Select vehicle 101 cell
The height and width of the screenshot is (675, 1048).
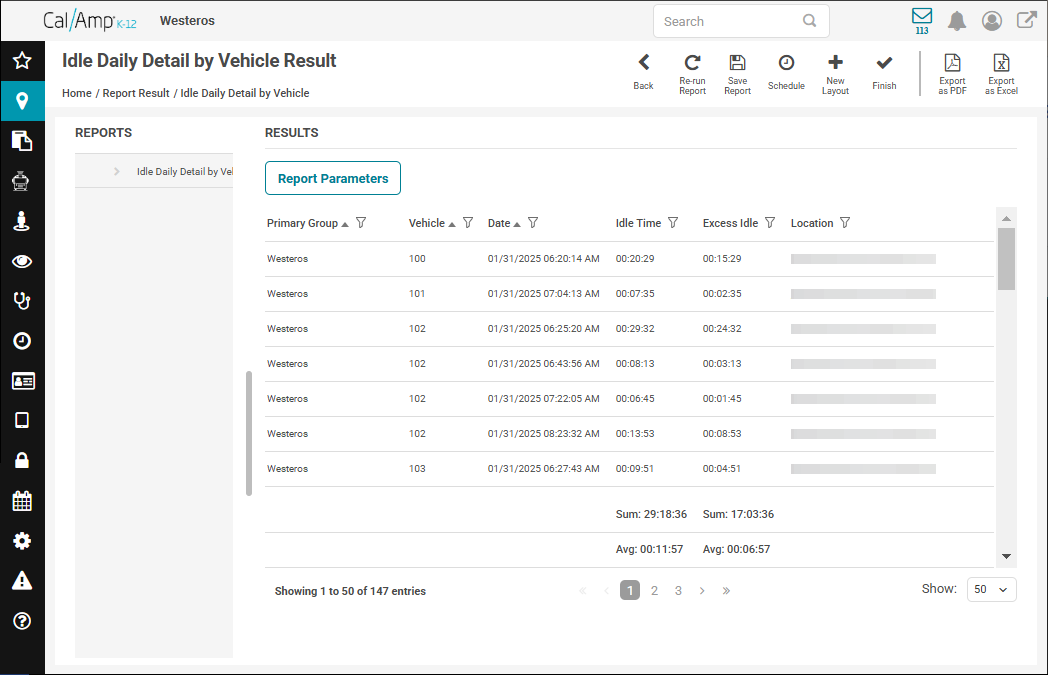[x=417, y=293]
